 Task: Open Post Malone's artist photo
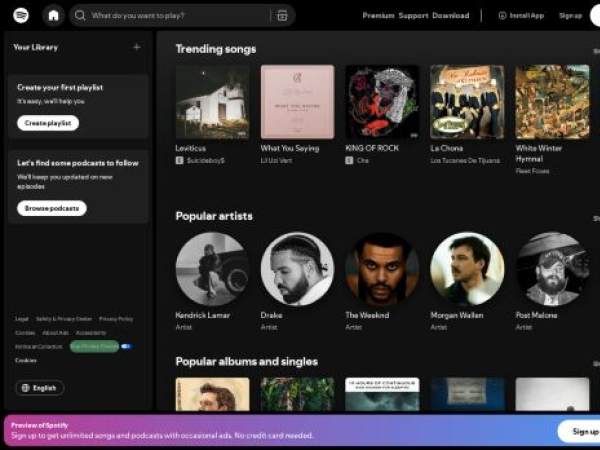point(552,269)
